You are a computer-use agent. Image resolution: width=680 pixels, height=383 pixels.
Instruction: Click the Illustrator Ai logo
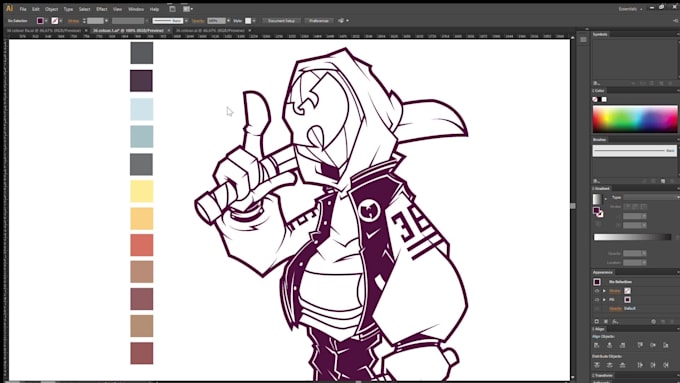9,8
